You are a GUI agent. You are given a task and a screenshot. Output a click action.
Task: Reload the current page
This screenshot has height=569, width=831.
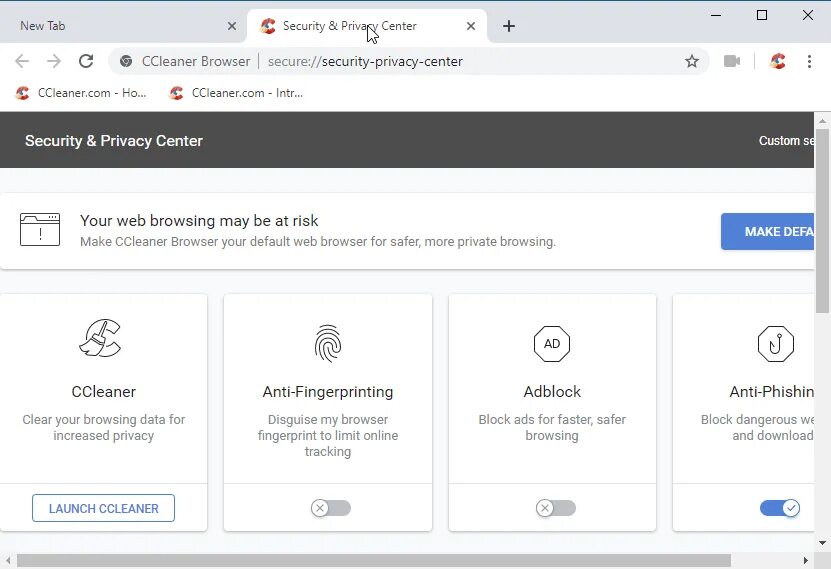86,61
